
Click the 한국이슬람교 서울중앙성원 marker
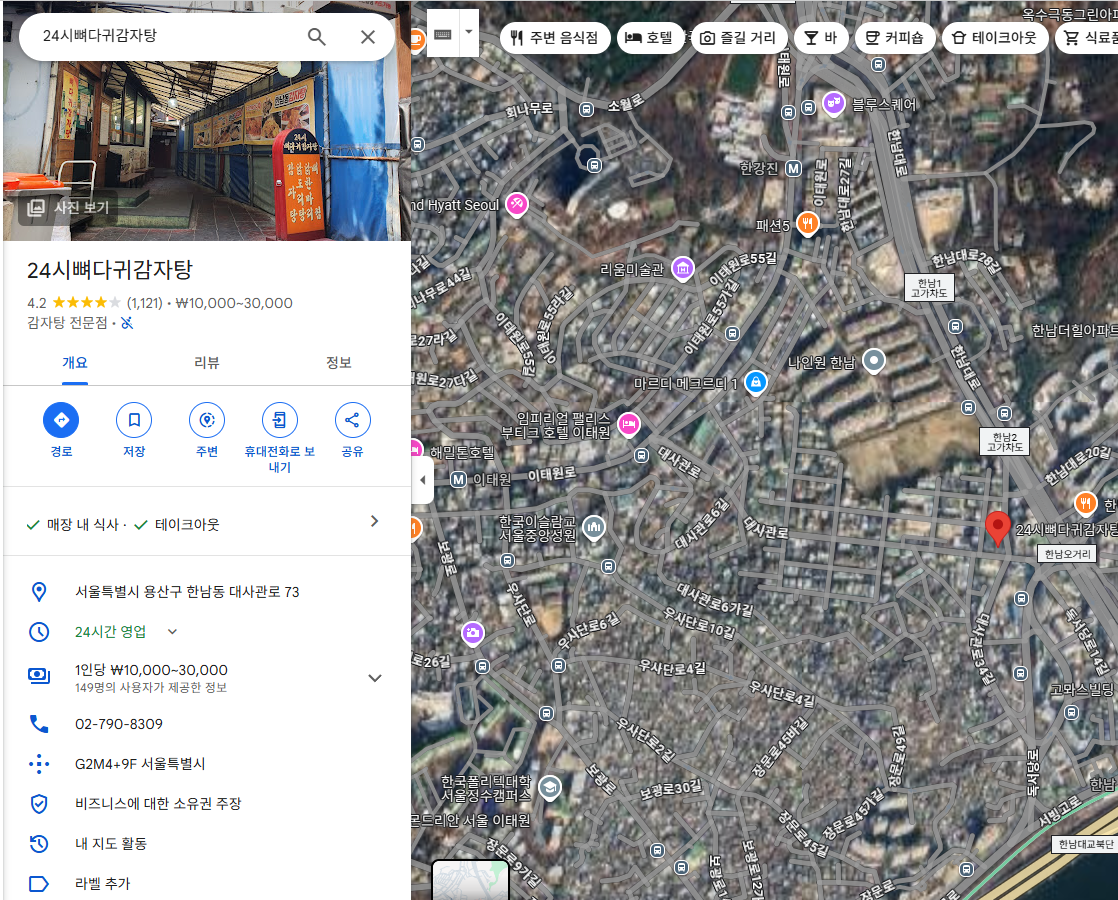coord(594,528)
